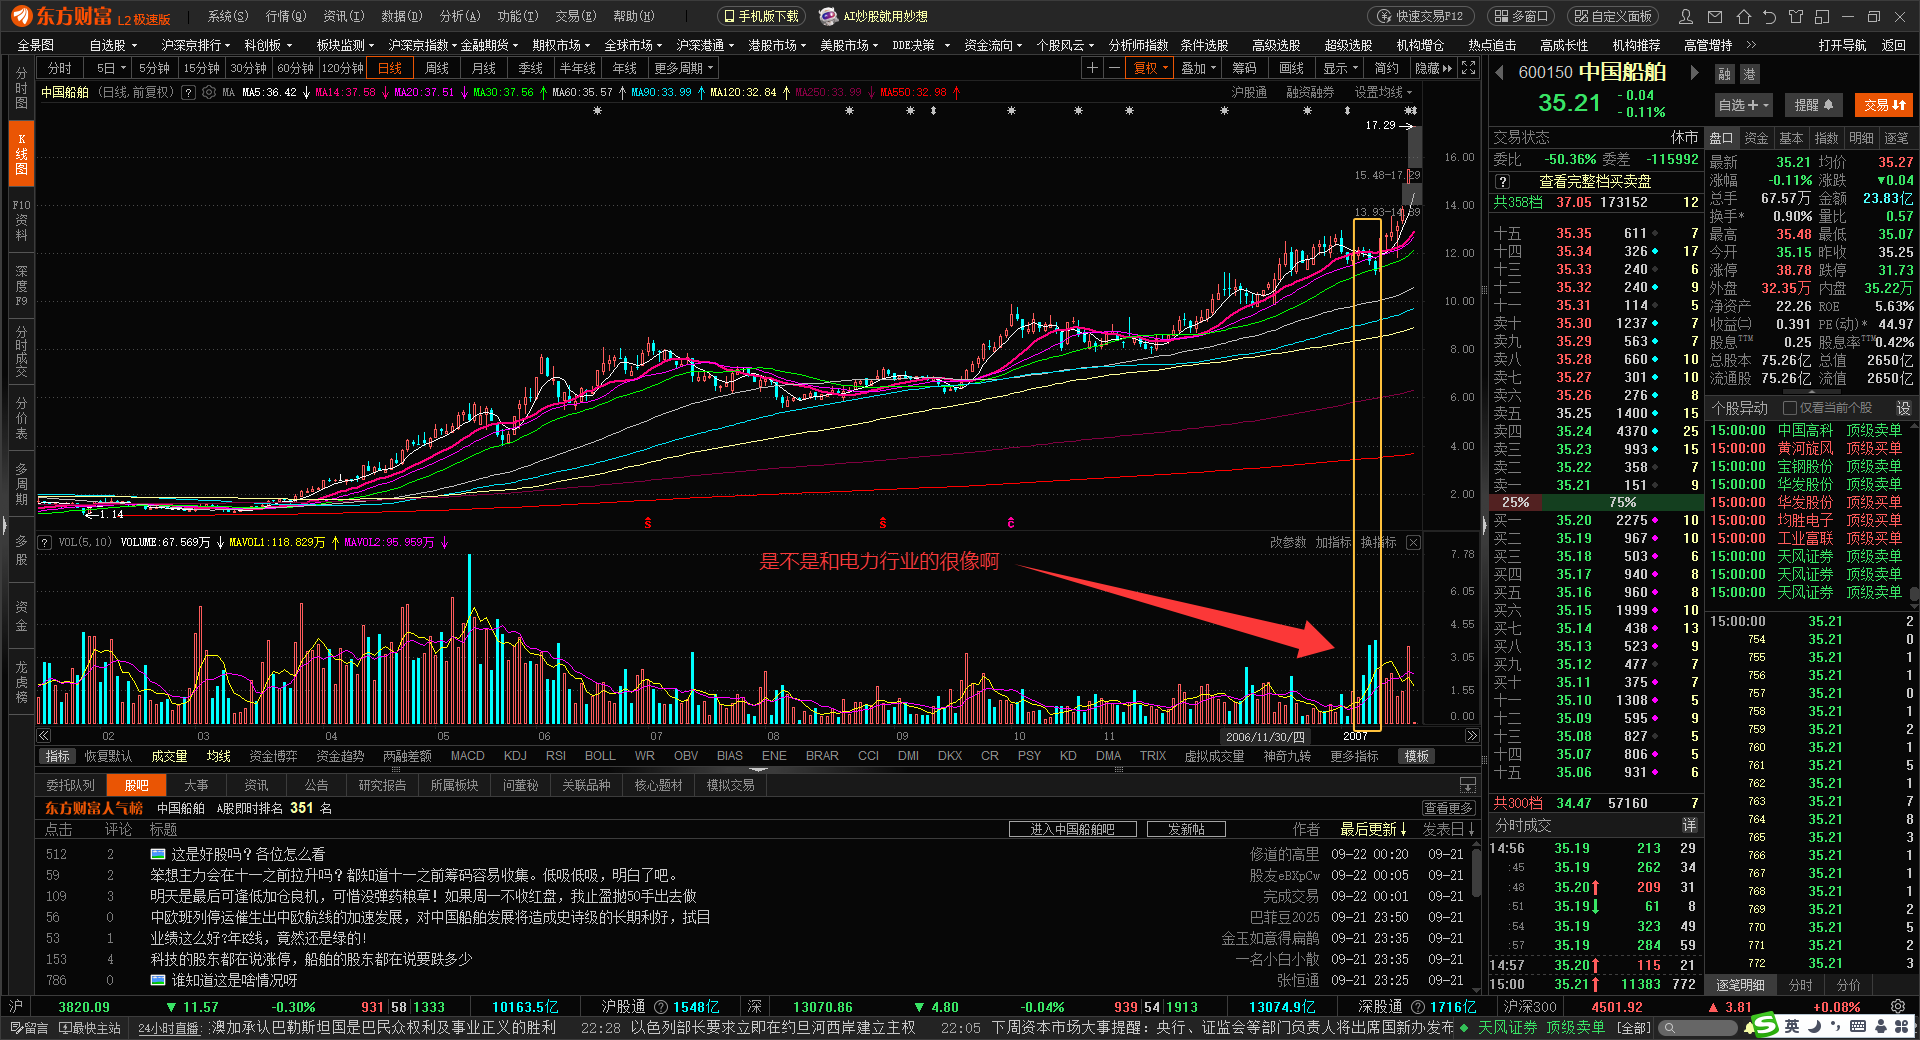Open the mail messages envelope icon
This screenshot has height=1040, width=1920.
[1715, 17]
